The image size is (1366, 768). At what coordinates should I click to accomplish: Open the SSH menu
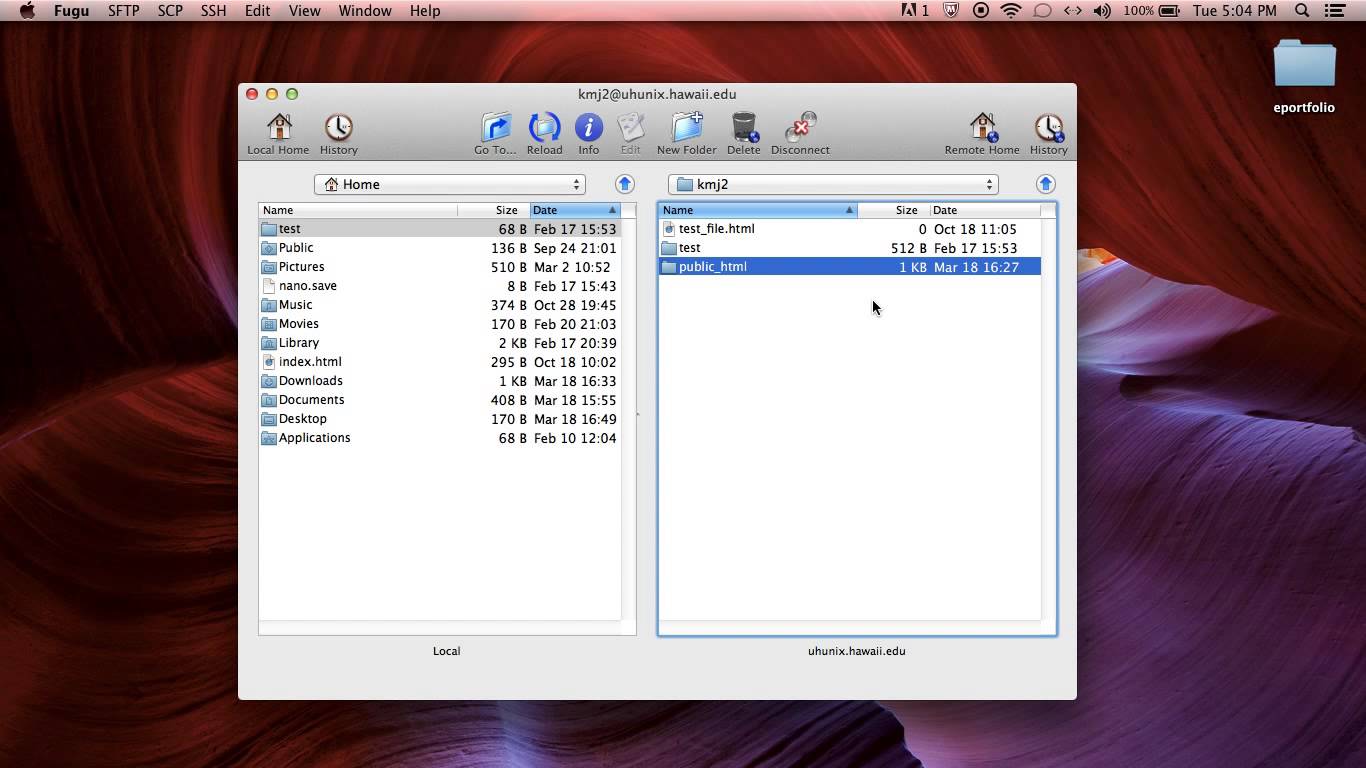tap(213, 11)
